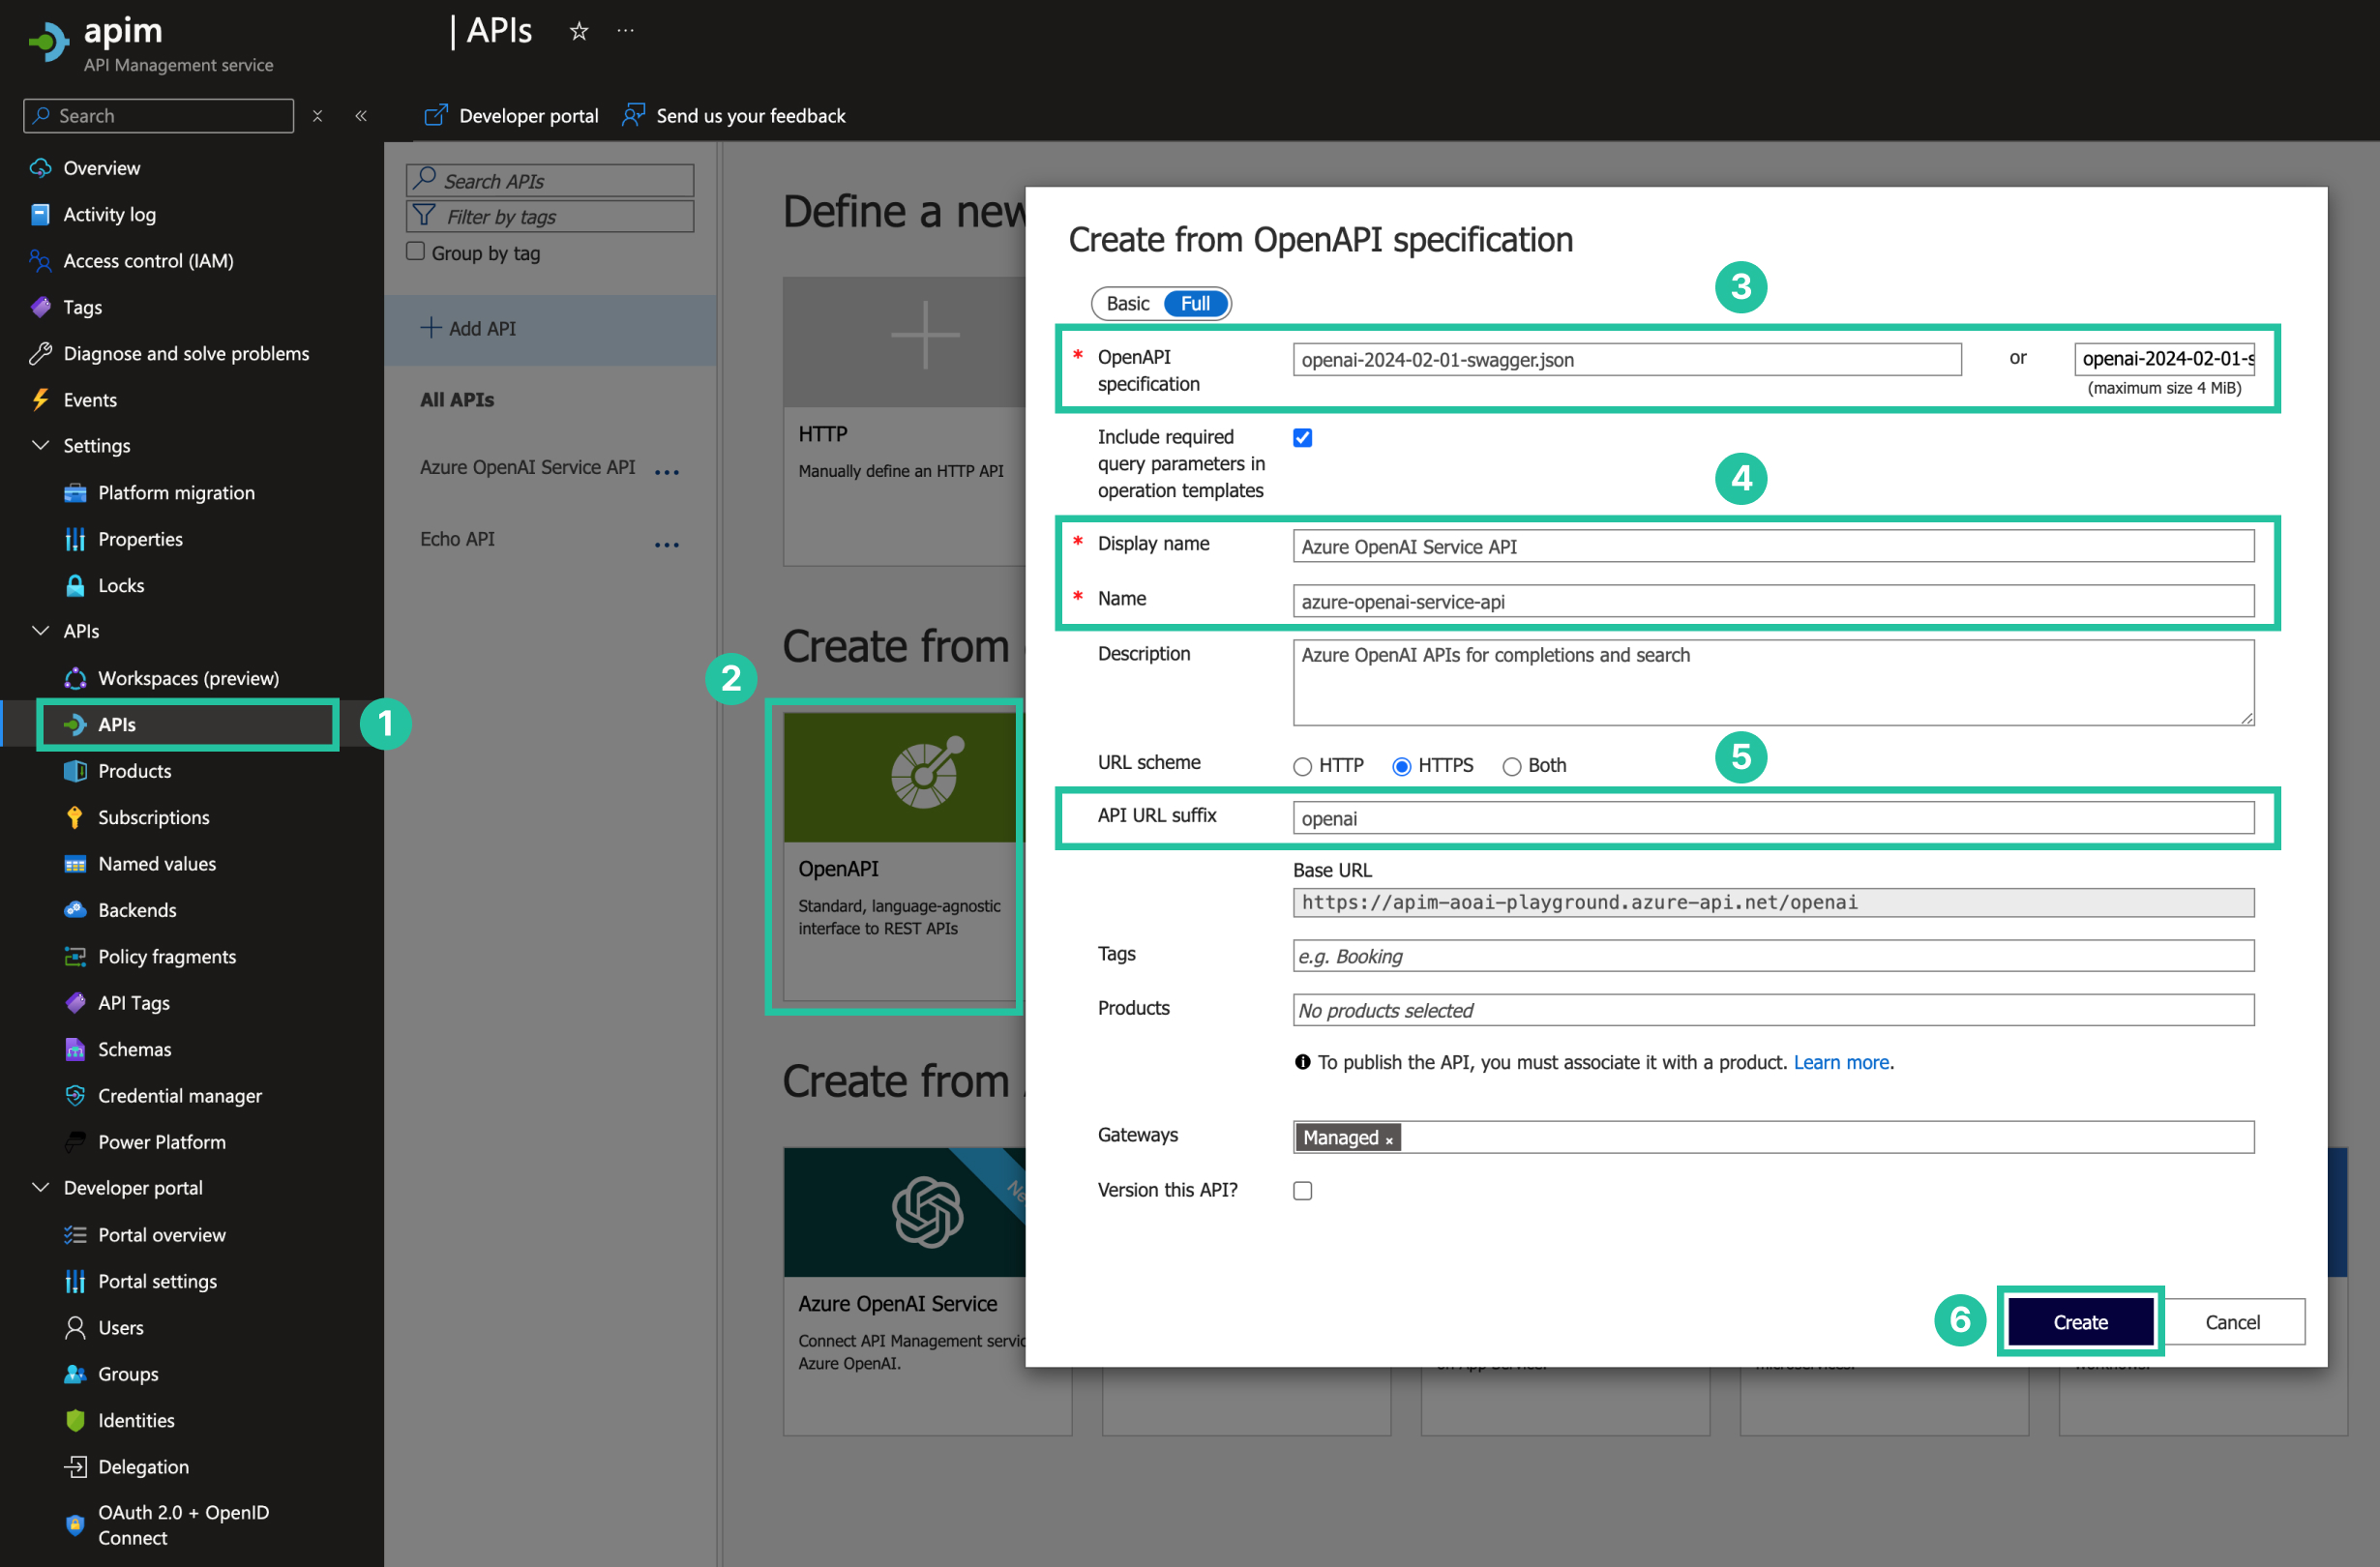The width and height of the screenshot is (2380, 1567).
Task: Collapse the Developer portal section chevron
Action: pyautogui.click(x=41, y=1188)
